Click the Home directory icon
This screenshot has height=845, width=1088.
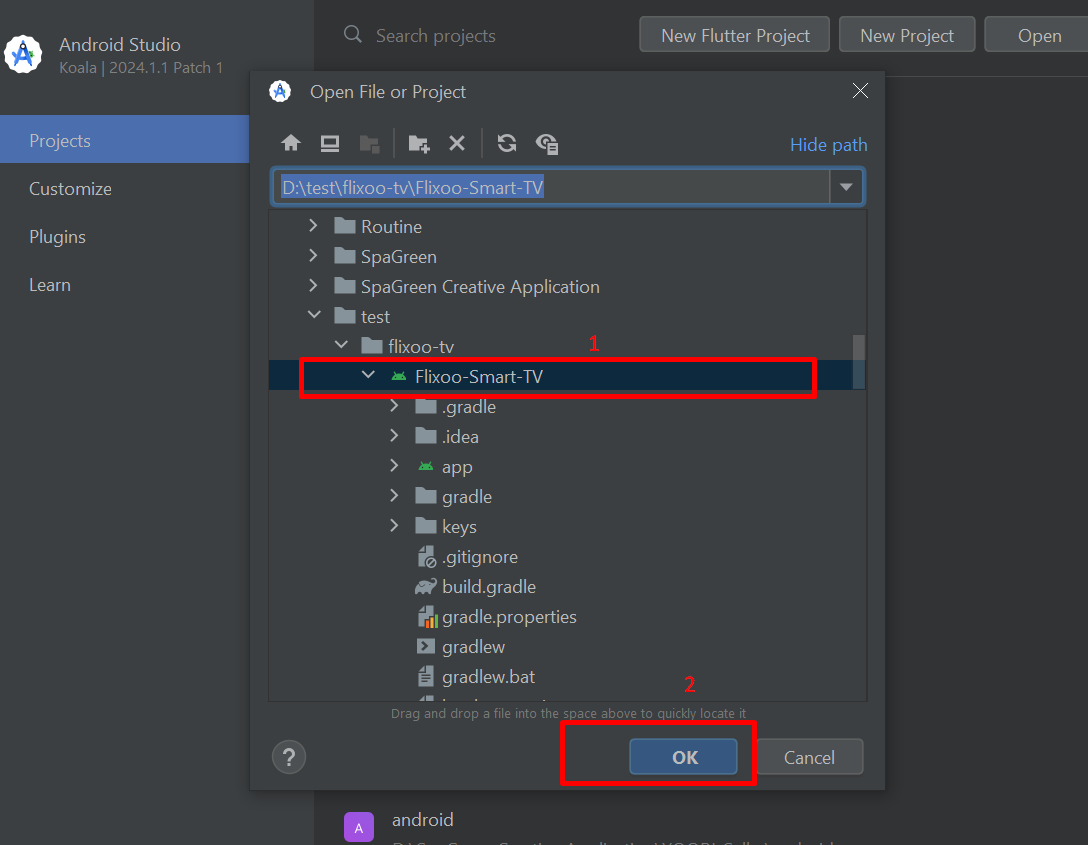click(291, 143)
